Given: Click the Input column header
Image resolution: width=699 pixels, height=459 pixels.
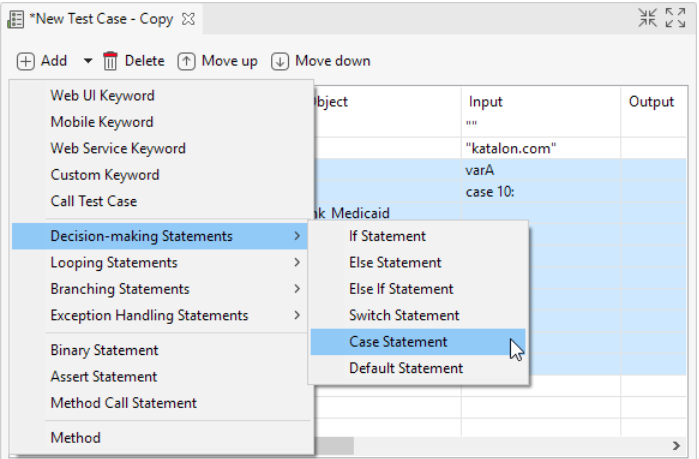Looking at the screenshot, I should click(485, 102).
